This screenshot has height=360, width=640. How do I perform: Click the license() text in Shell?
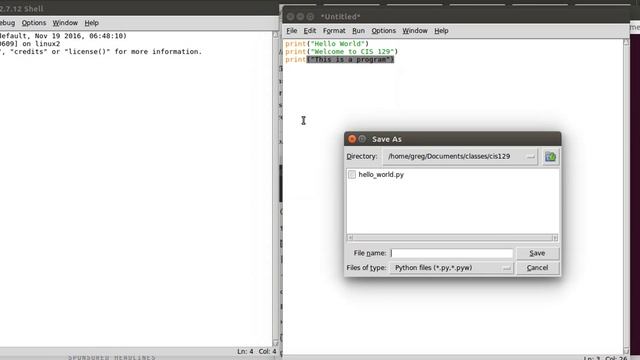point(87,52)
